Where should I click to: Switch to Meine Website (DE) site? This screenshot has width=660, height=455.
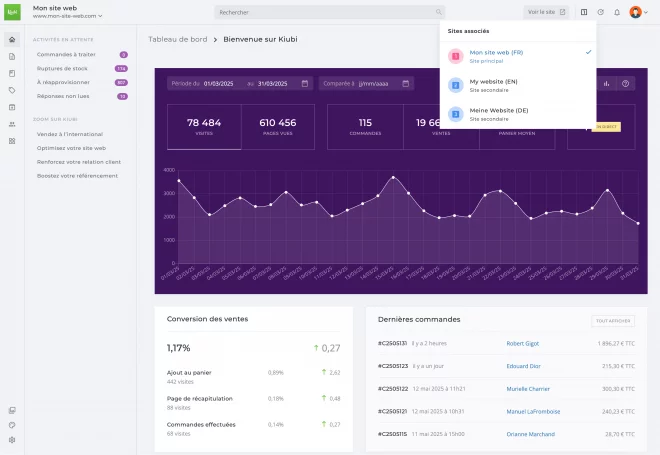[x=518, y=114]
